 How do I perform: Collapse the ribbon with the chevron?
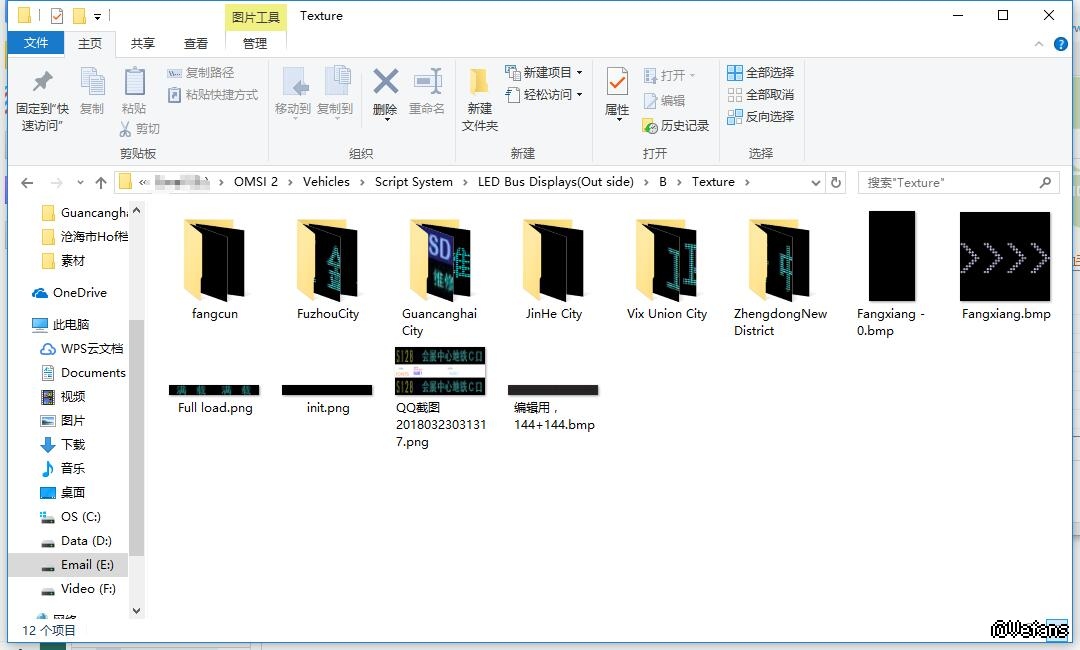click(1039, 44)
